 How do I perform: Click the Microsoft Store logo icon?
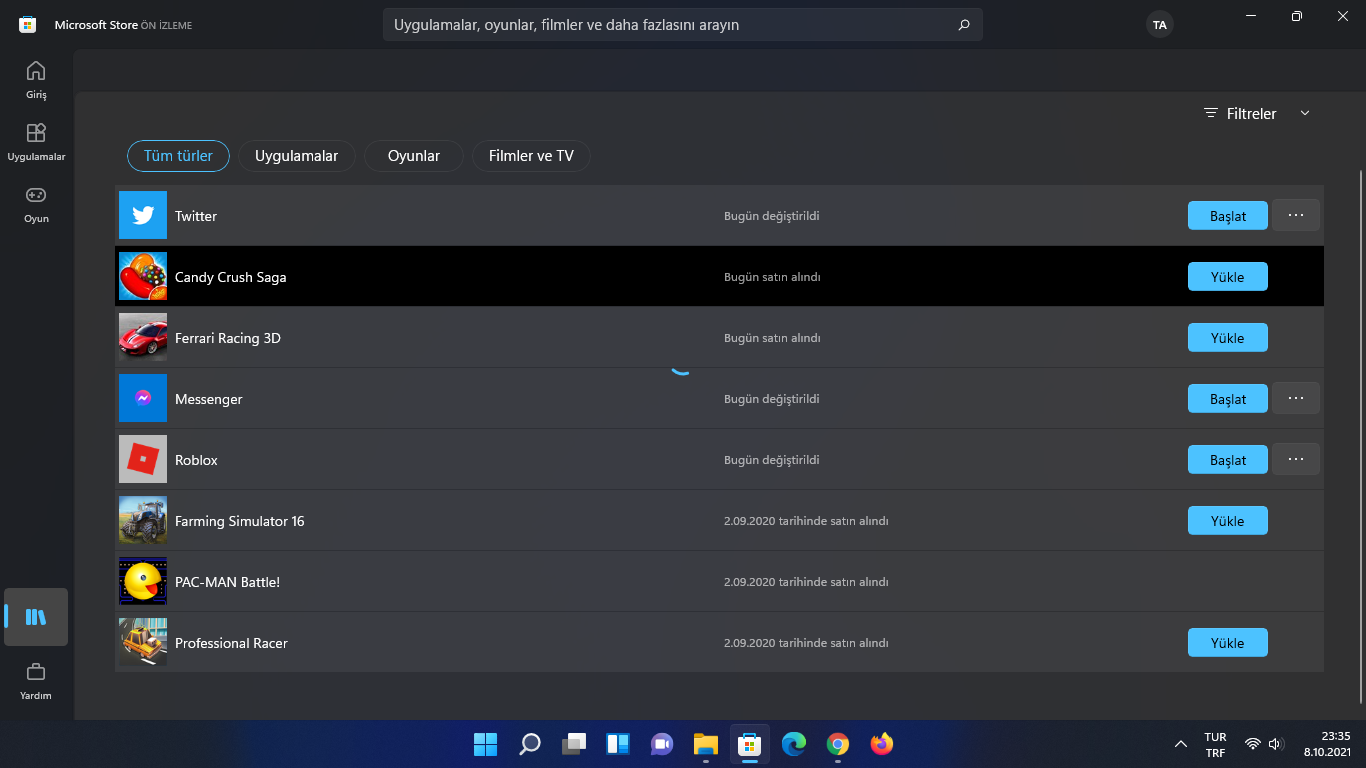[x=28, y=24]
